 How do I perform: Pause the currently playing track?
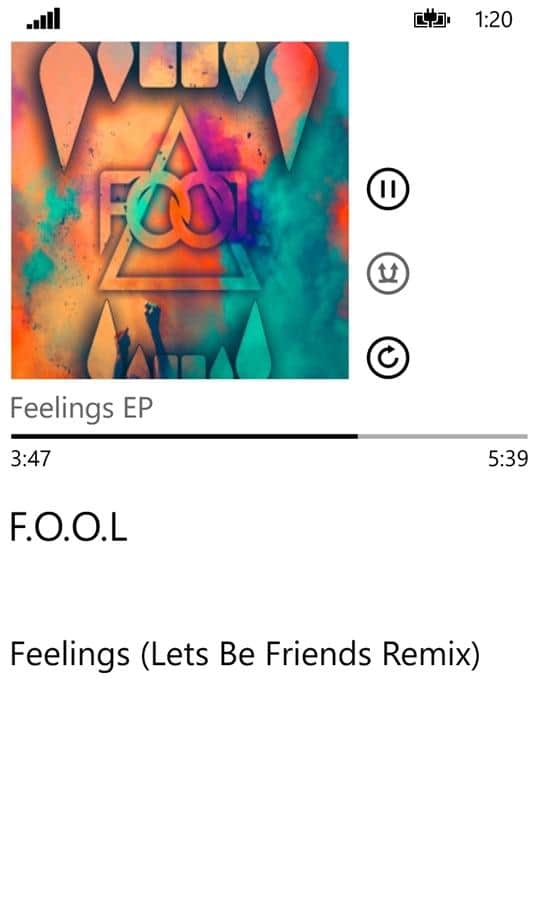click(x=388, y=189)
